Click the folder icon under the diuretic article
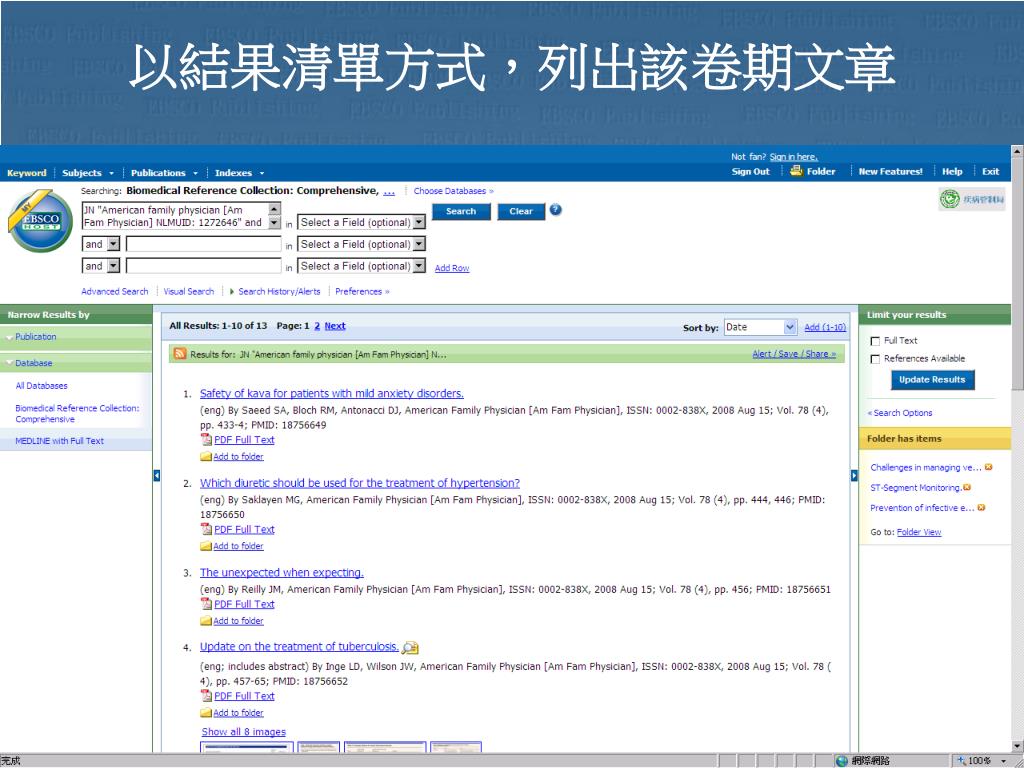This screenshot has height=768, width=1024. point(206,546)
